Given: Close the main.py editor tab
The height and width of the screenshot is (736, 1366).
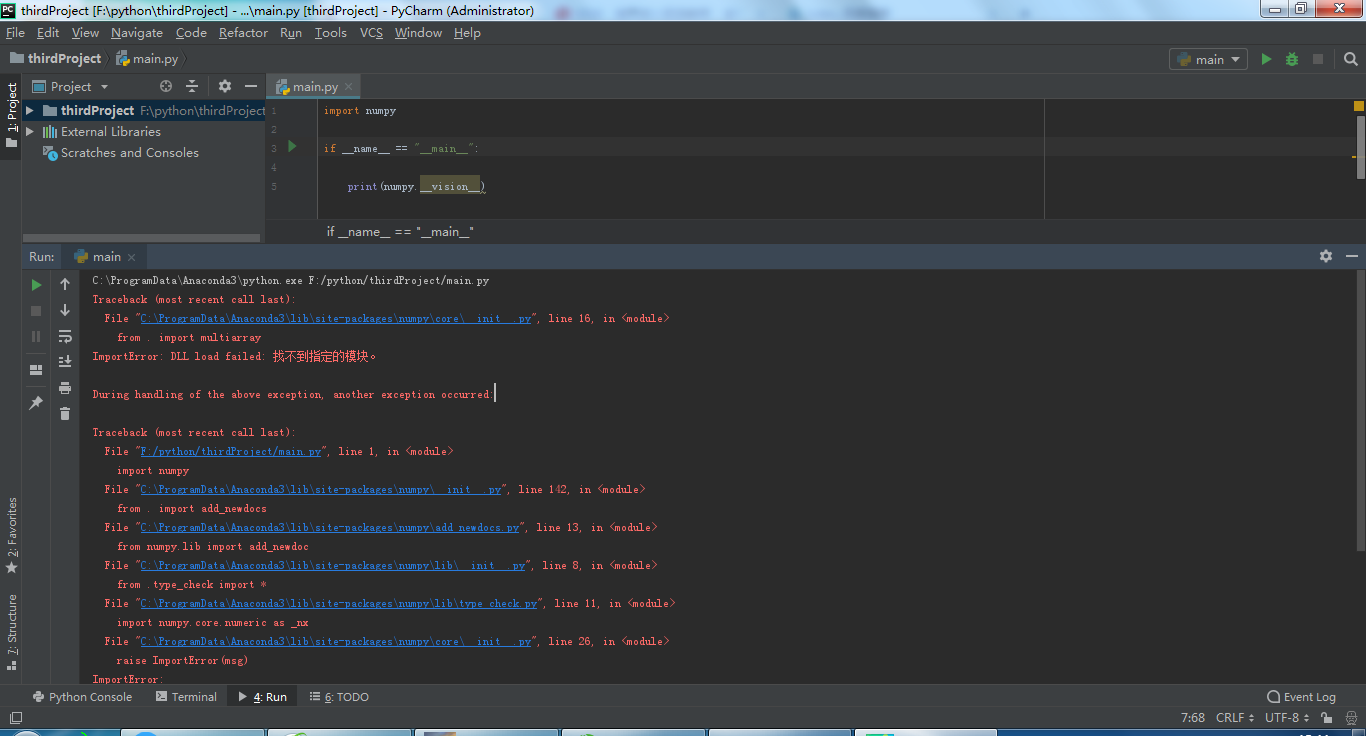Looking at the screenshot, I should pos(348,87).
